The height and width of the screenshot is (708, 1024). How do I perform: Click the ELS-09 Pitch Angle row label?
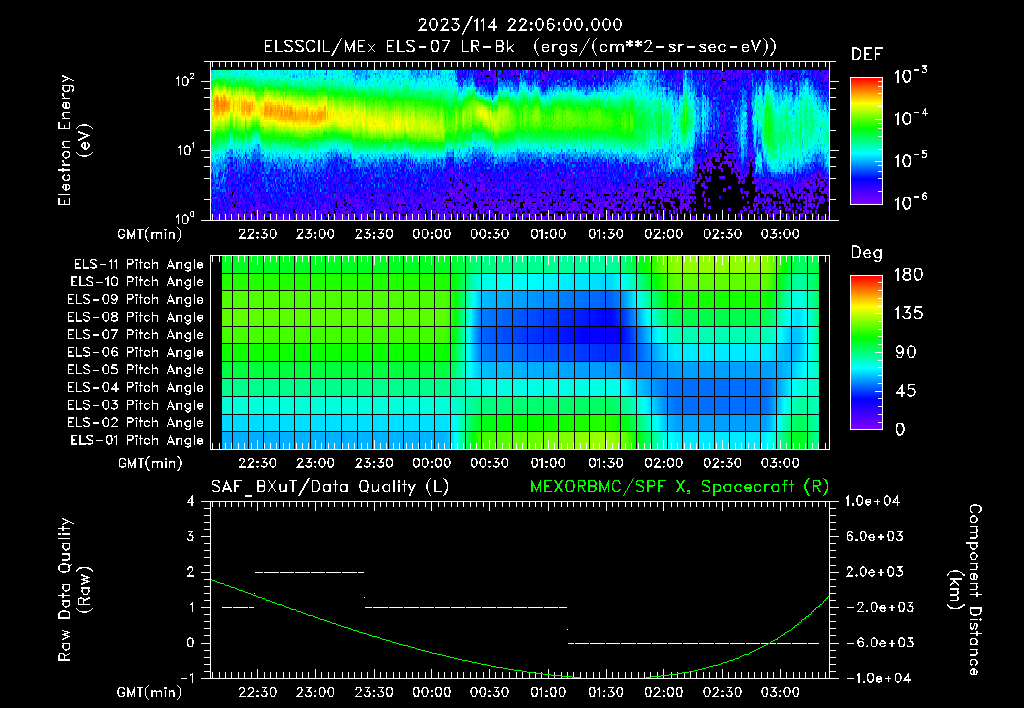136,300
